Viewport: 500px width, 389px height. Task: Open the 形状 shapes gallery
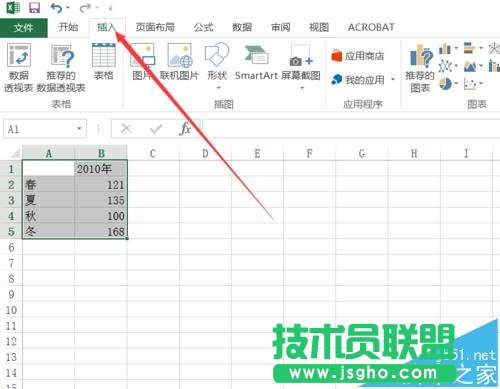point(217,62)
